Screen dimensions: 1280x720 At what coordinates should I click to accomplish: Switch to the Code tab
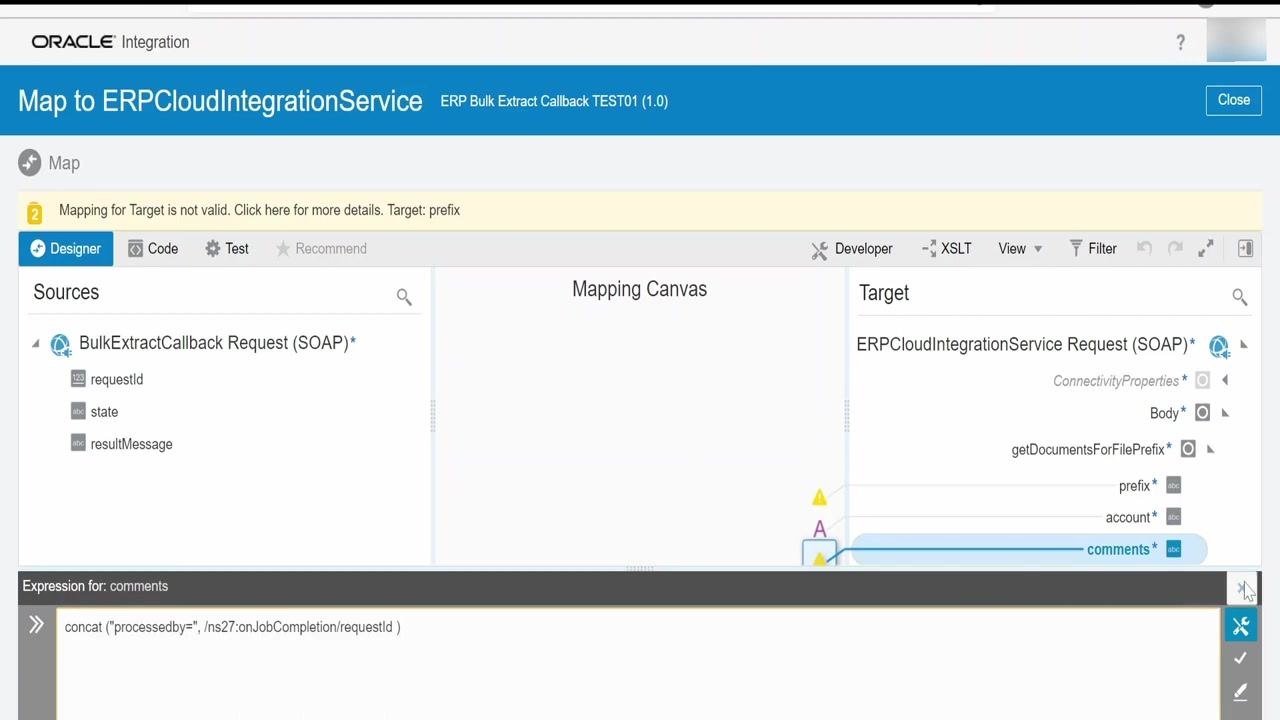click(153, 249)
